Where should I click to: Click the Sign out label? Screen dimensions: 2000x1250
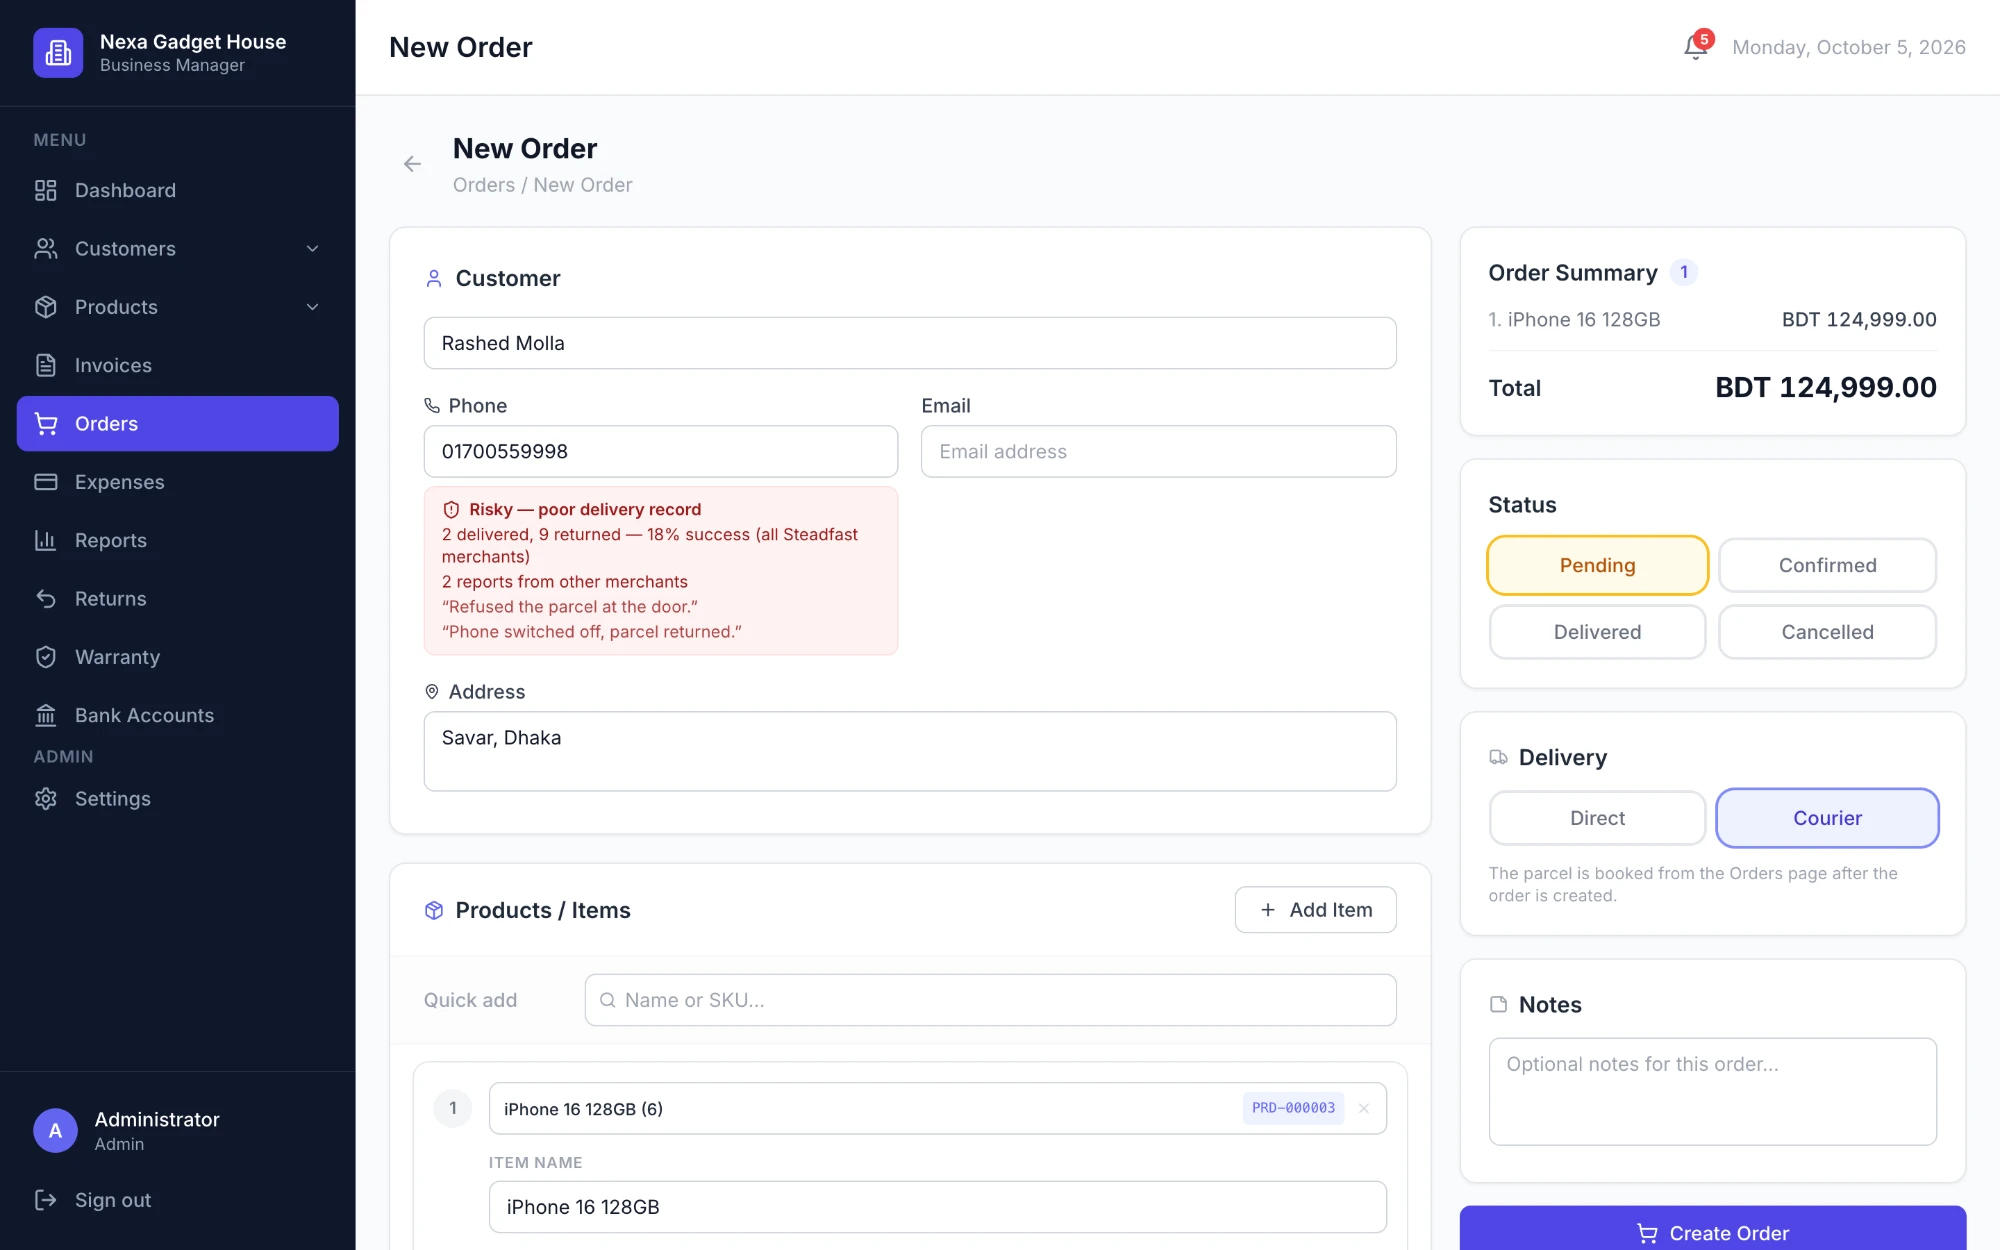pos(113,1200)
